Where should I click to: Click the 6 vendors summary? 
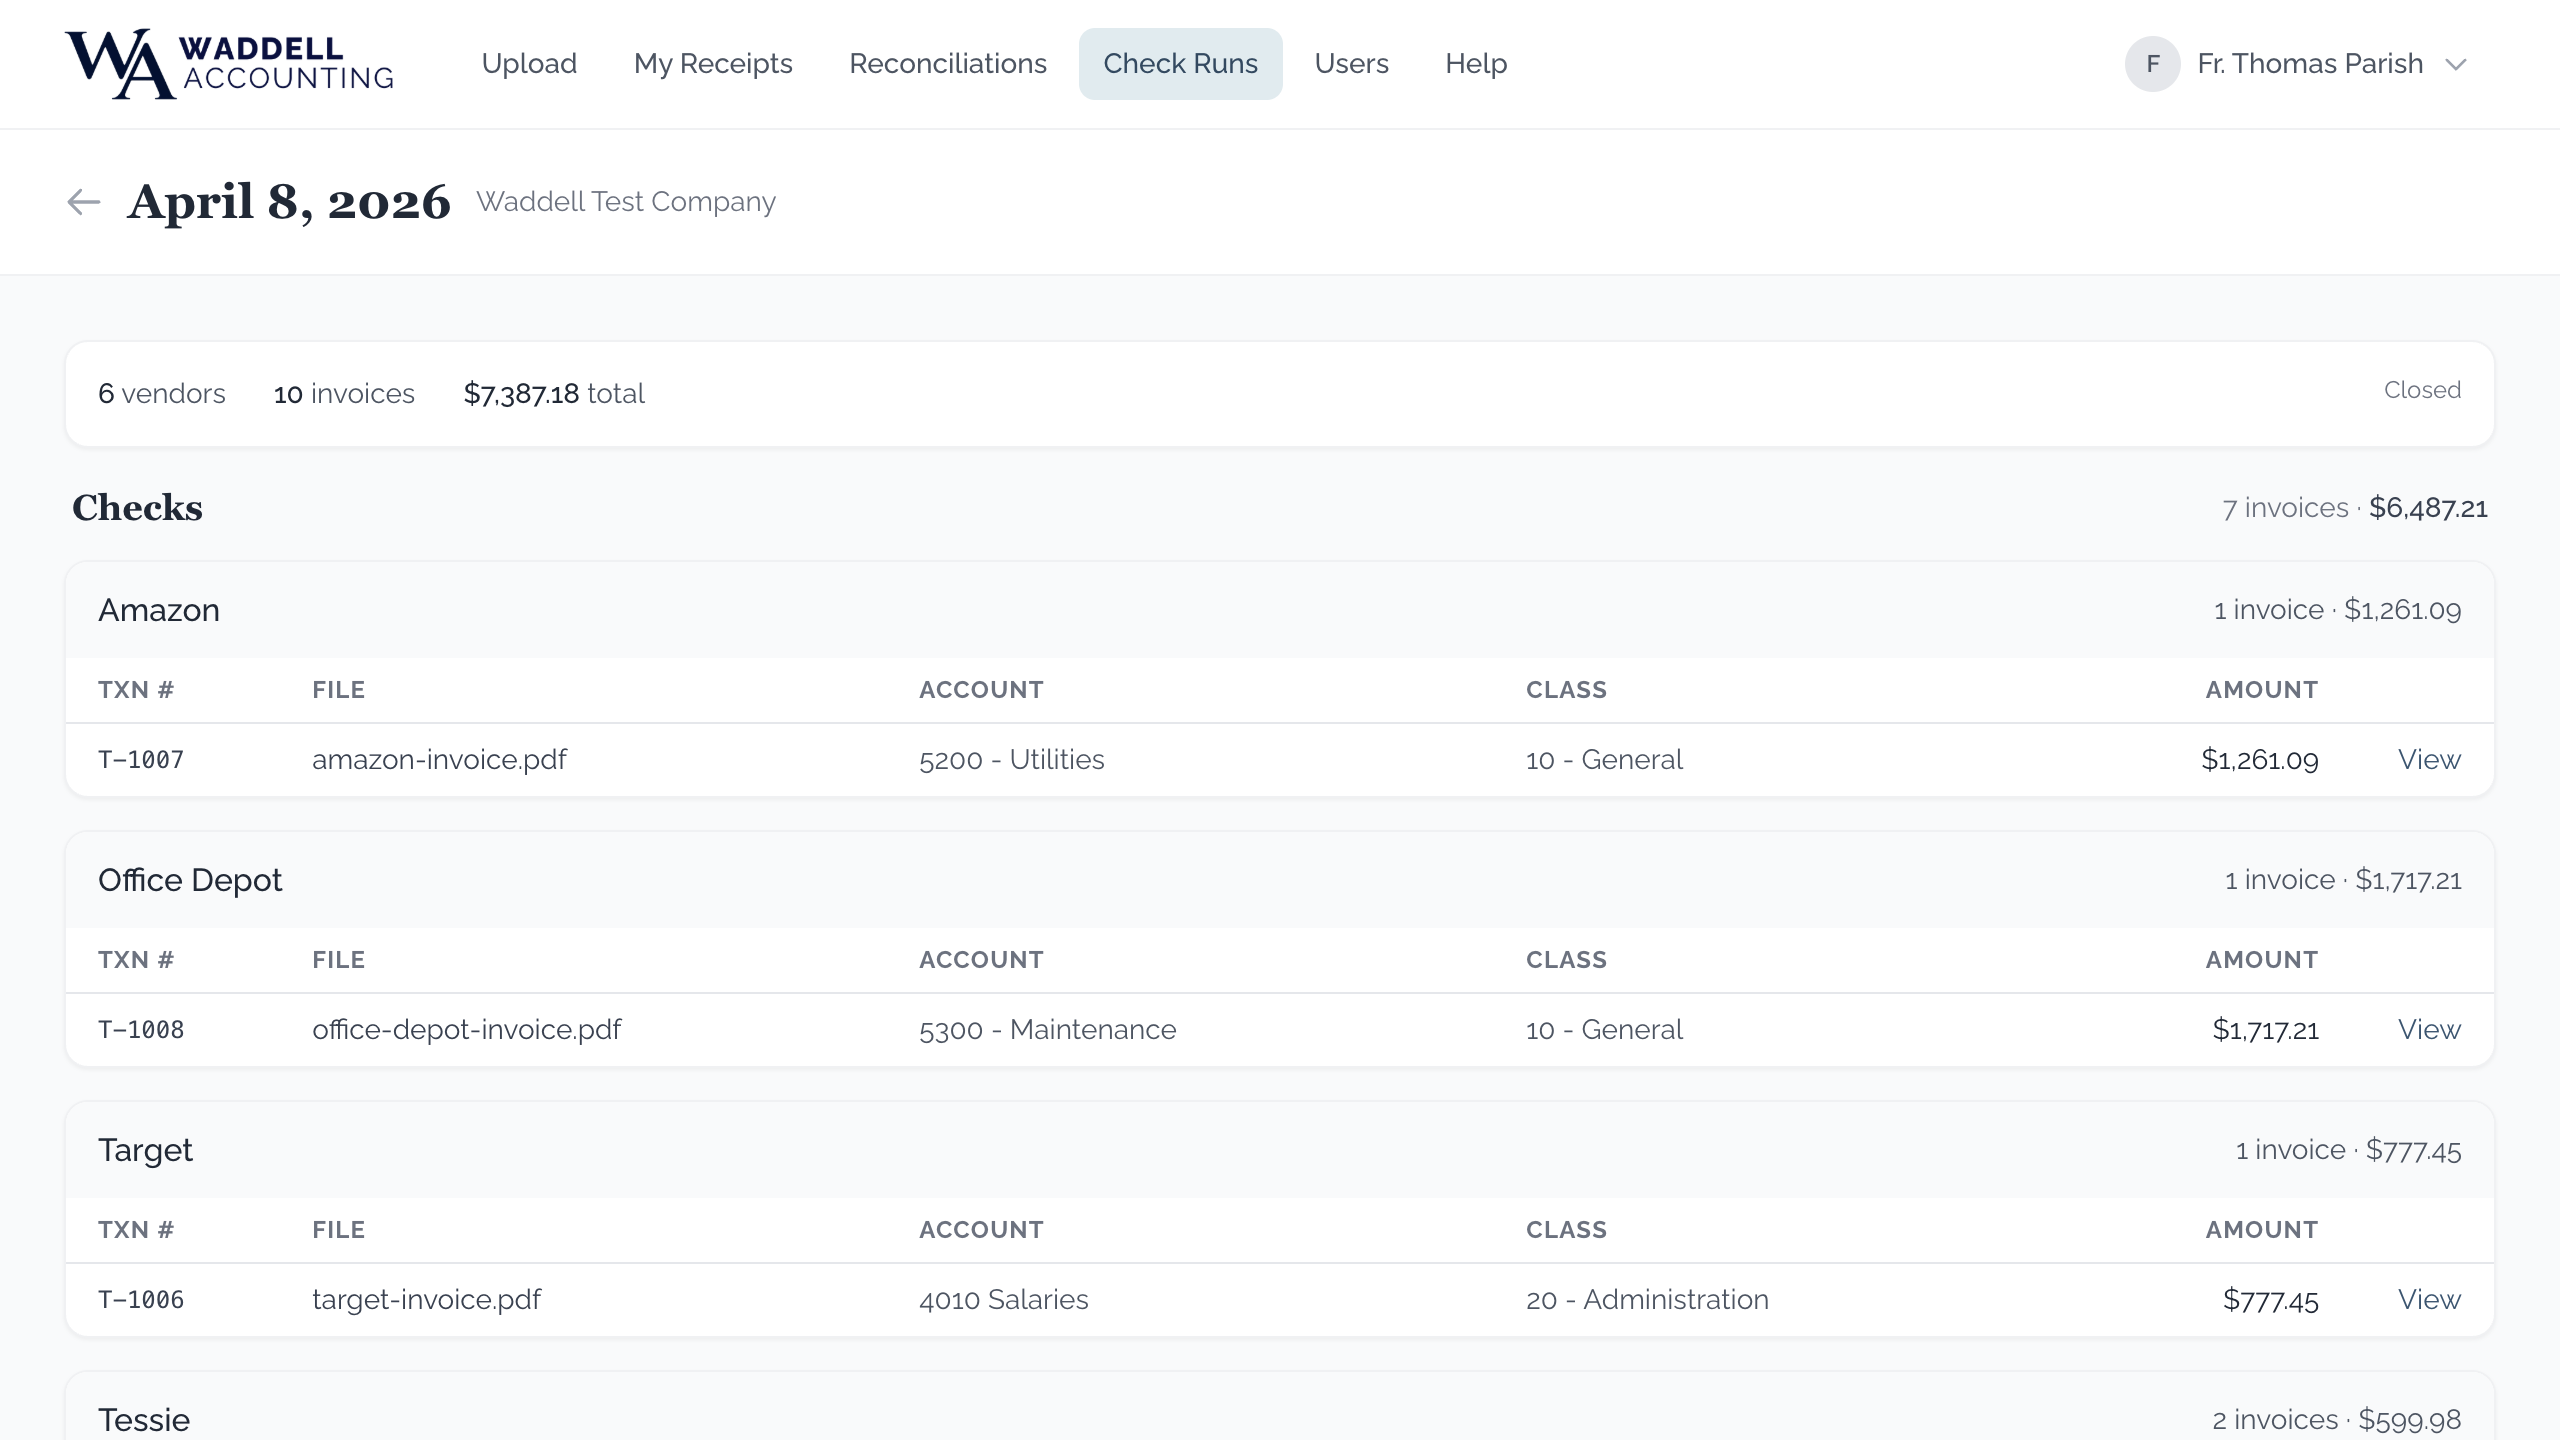pyautogui.click(x=162, y=394)
